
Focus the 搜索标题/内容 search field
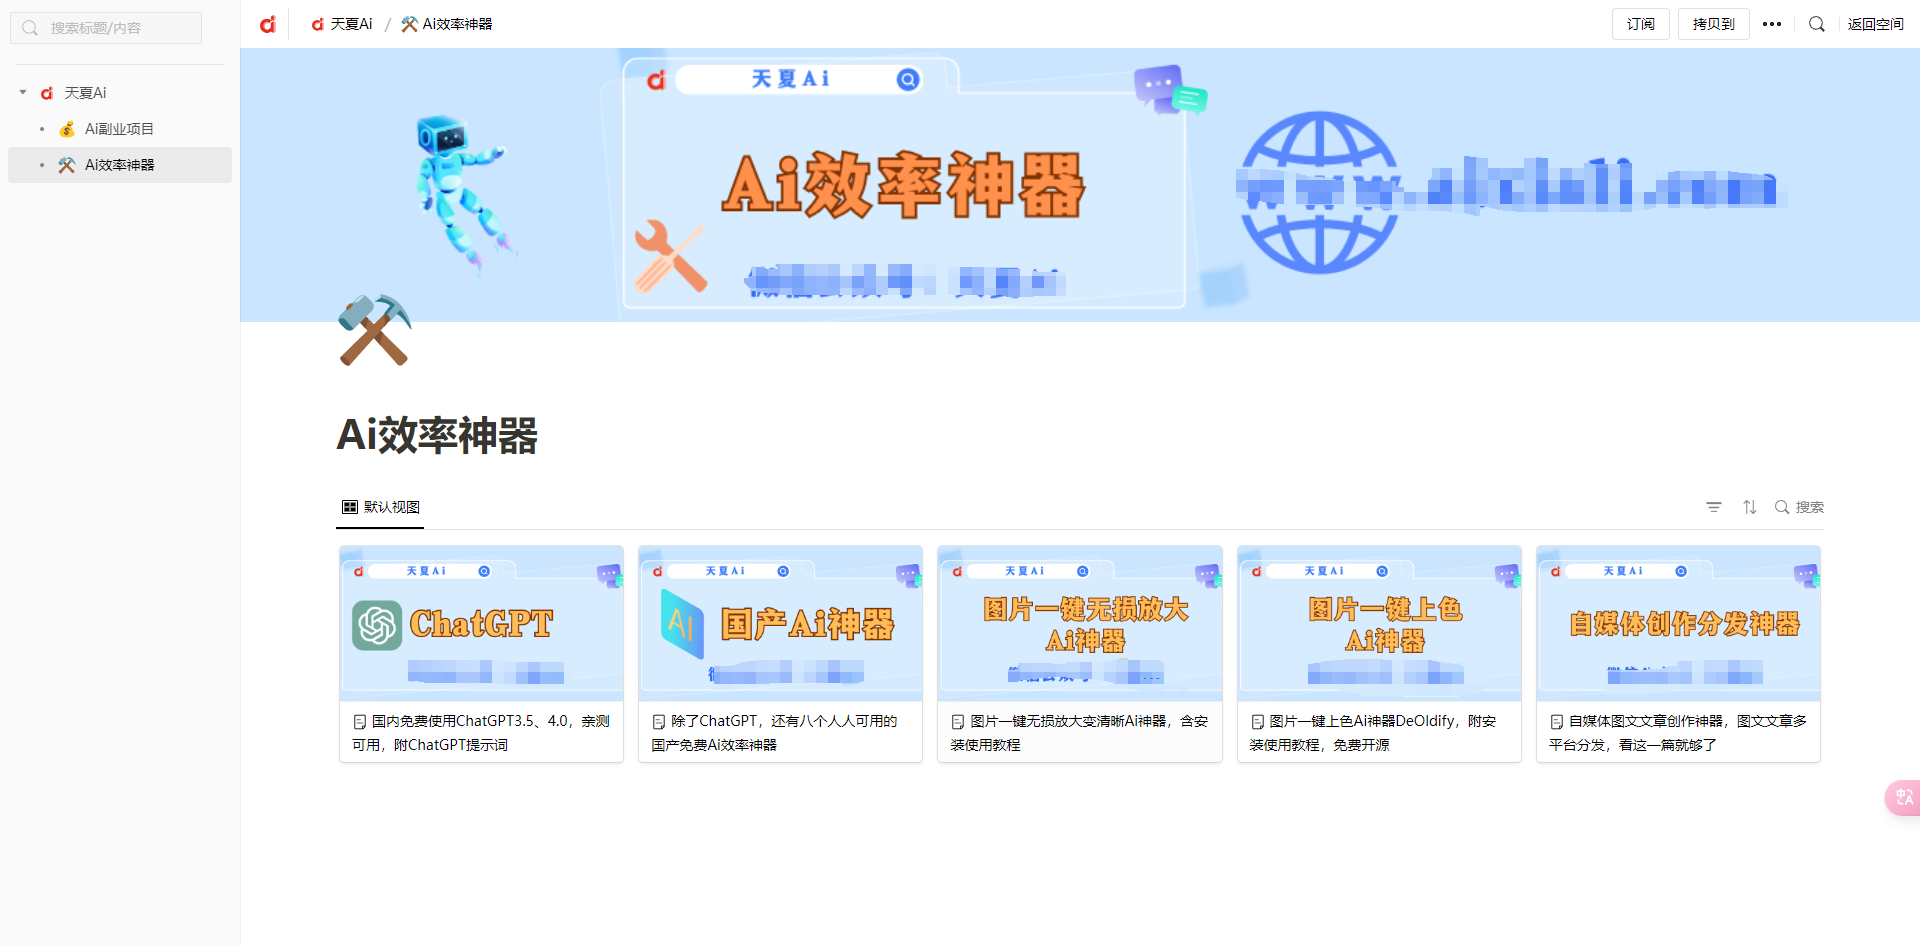tap(106, 28)
